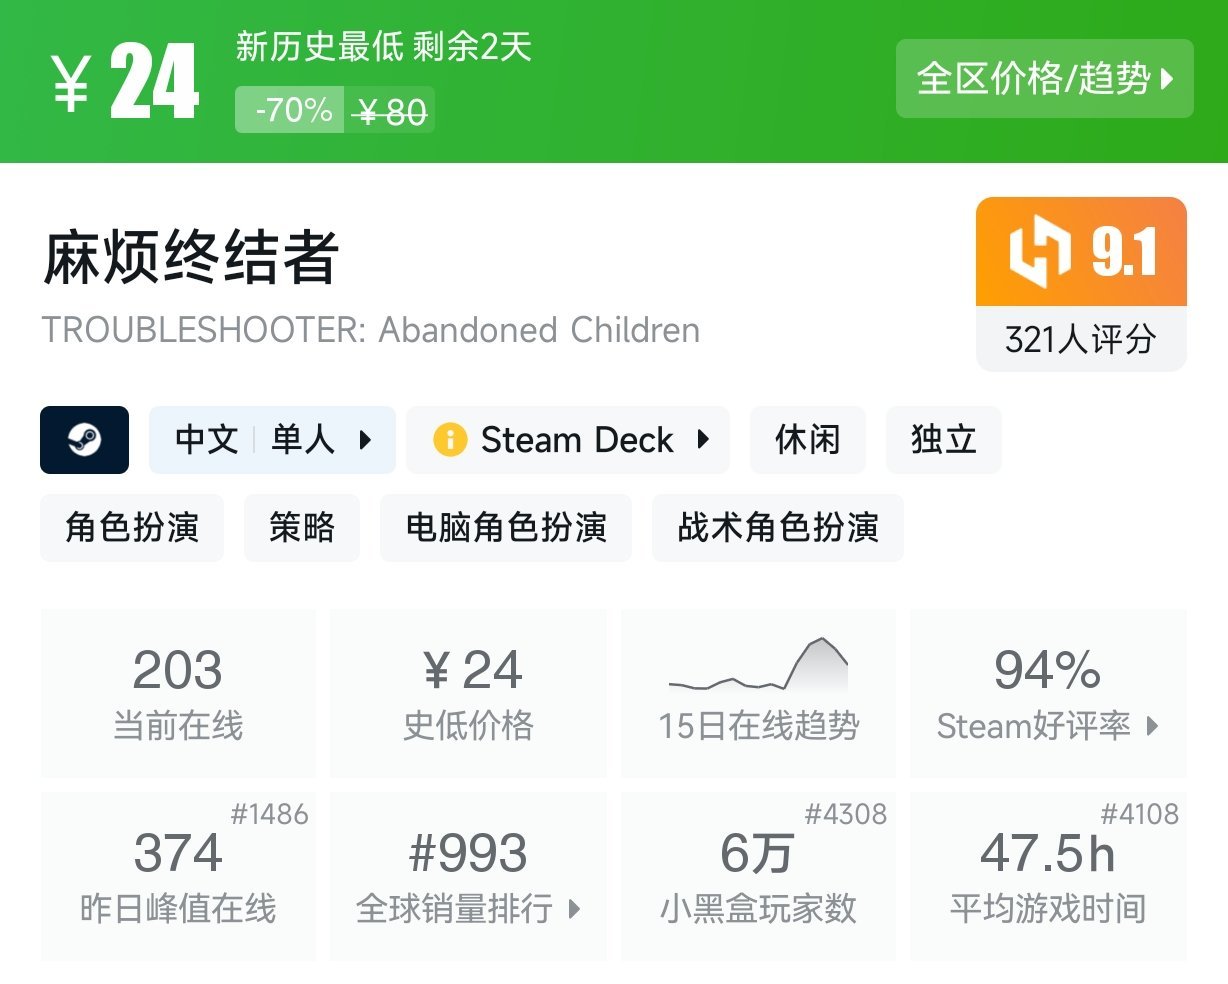This screenshot has height=984, width=1228.
Task: Expand the 中文 单人 language arrow
Action: (x=365, y=440)
